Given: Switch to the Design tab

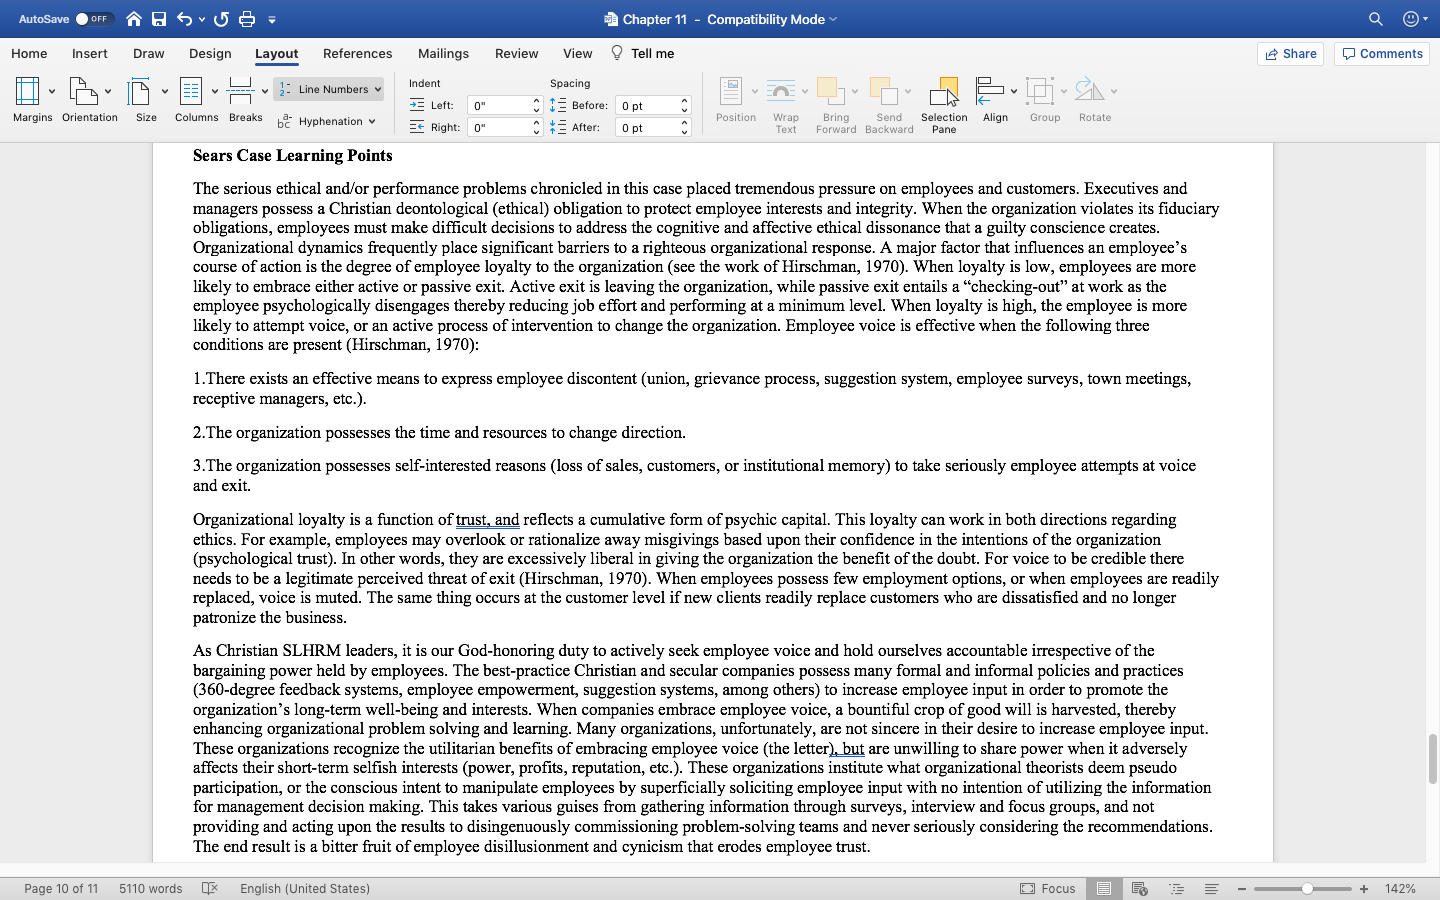Looking at the screenshot, I should (210, 53).
